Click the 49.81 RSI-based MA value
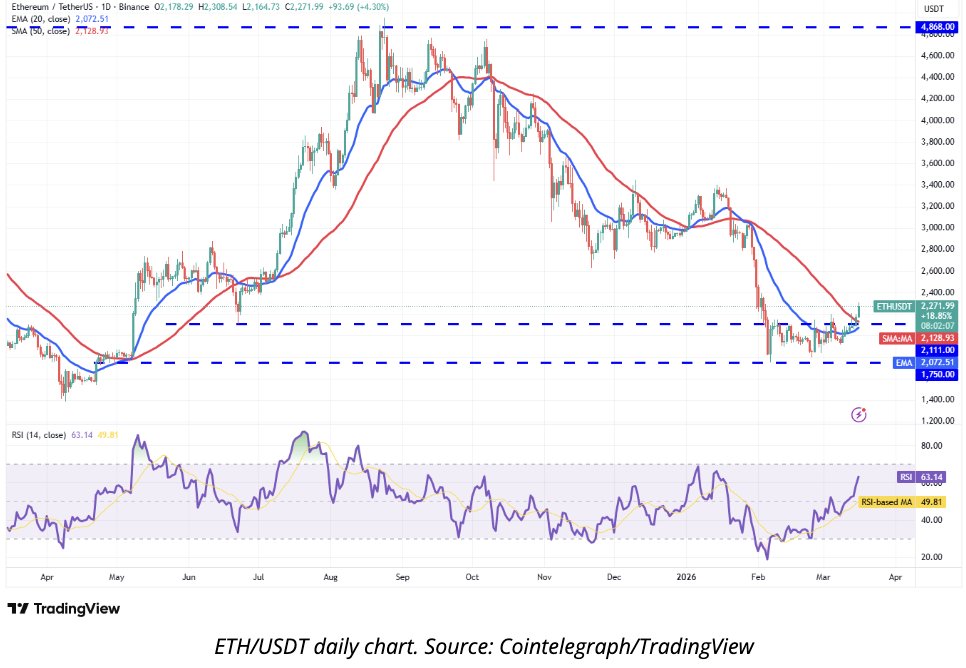The image size is (966, 668). click(931, 502)
